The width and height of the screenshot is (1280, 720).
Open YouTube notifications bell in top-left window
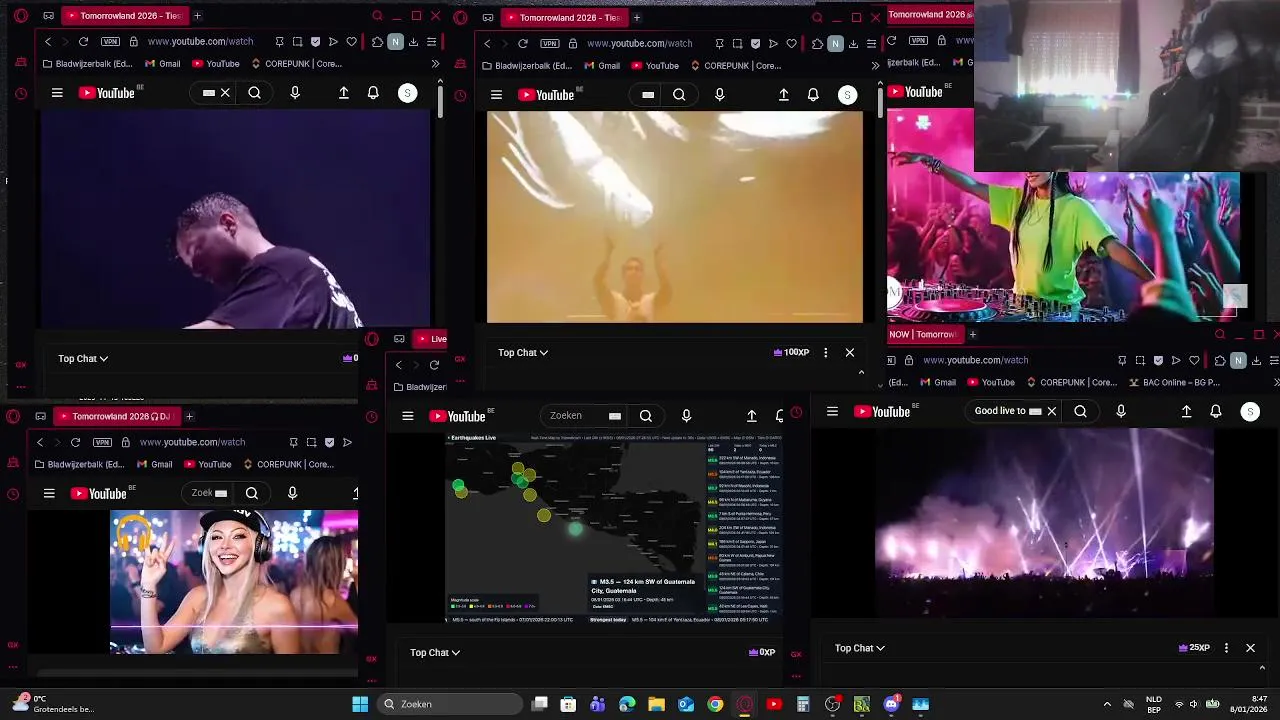click(373, 93)
